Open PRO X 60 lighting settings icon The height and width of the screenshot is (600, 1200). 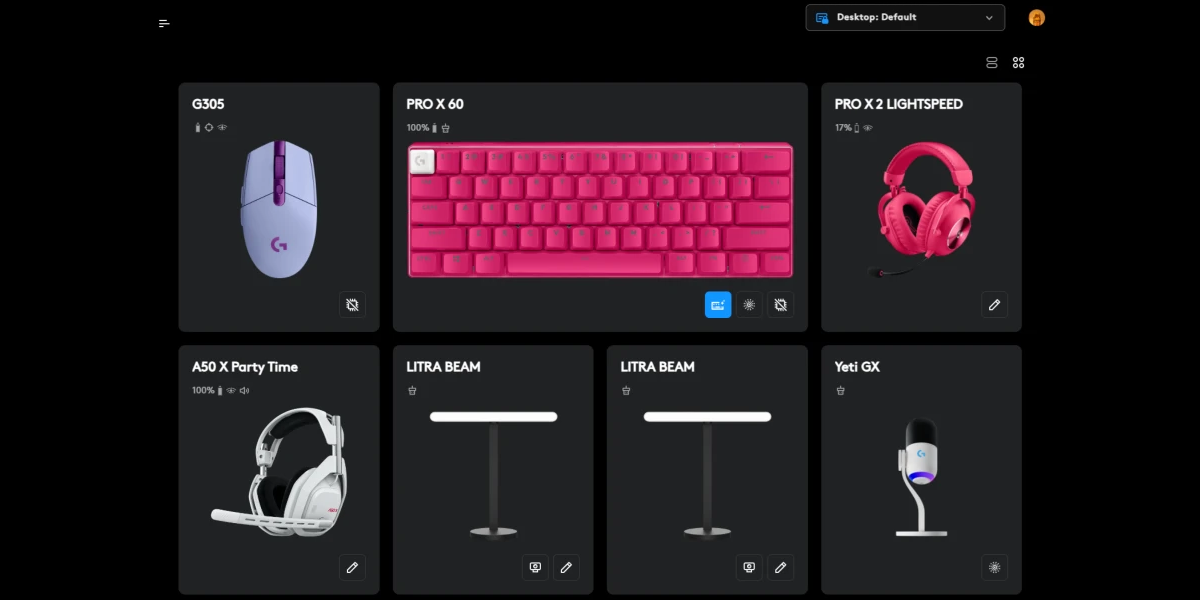point(749,305)
